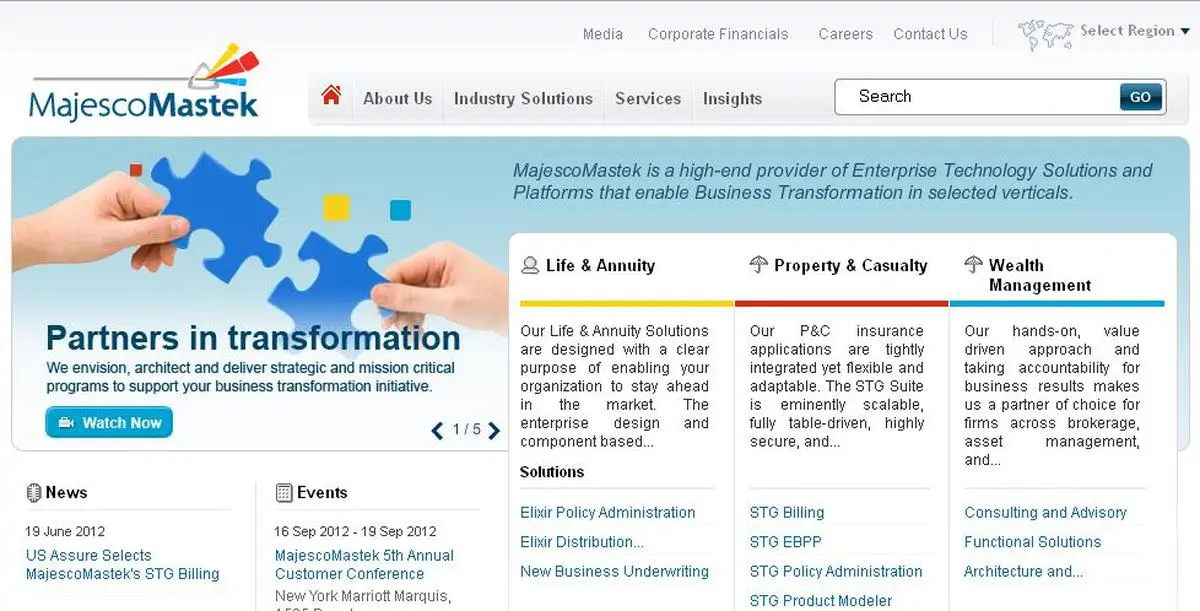Open the STG Billing solution link
Screen dimensions: 1200x611
[787, 512]
